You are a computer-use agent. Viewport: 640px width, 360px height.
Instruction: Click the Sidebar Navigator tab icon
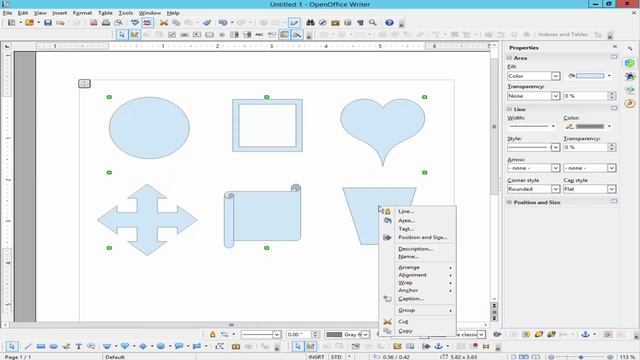pos(630,103)
